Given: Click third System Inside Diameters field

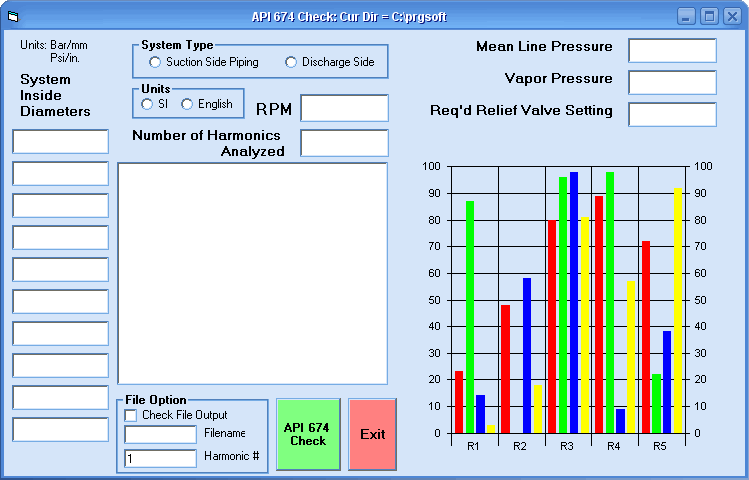Looking at the screenshot, I should [x=61, y=205].
